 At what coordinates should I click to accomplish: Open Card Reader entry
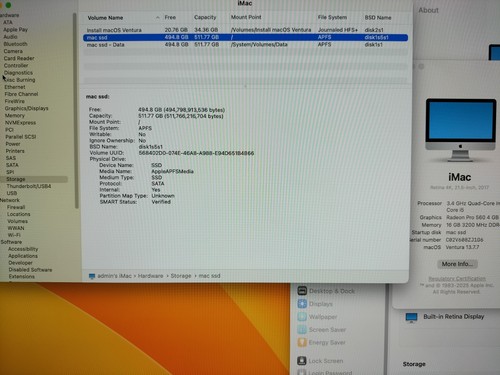pos(19,58)
